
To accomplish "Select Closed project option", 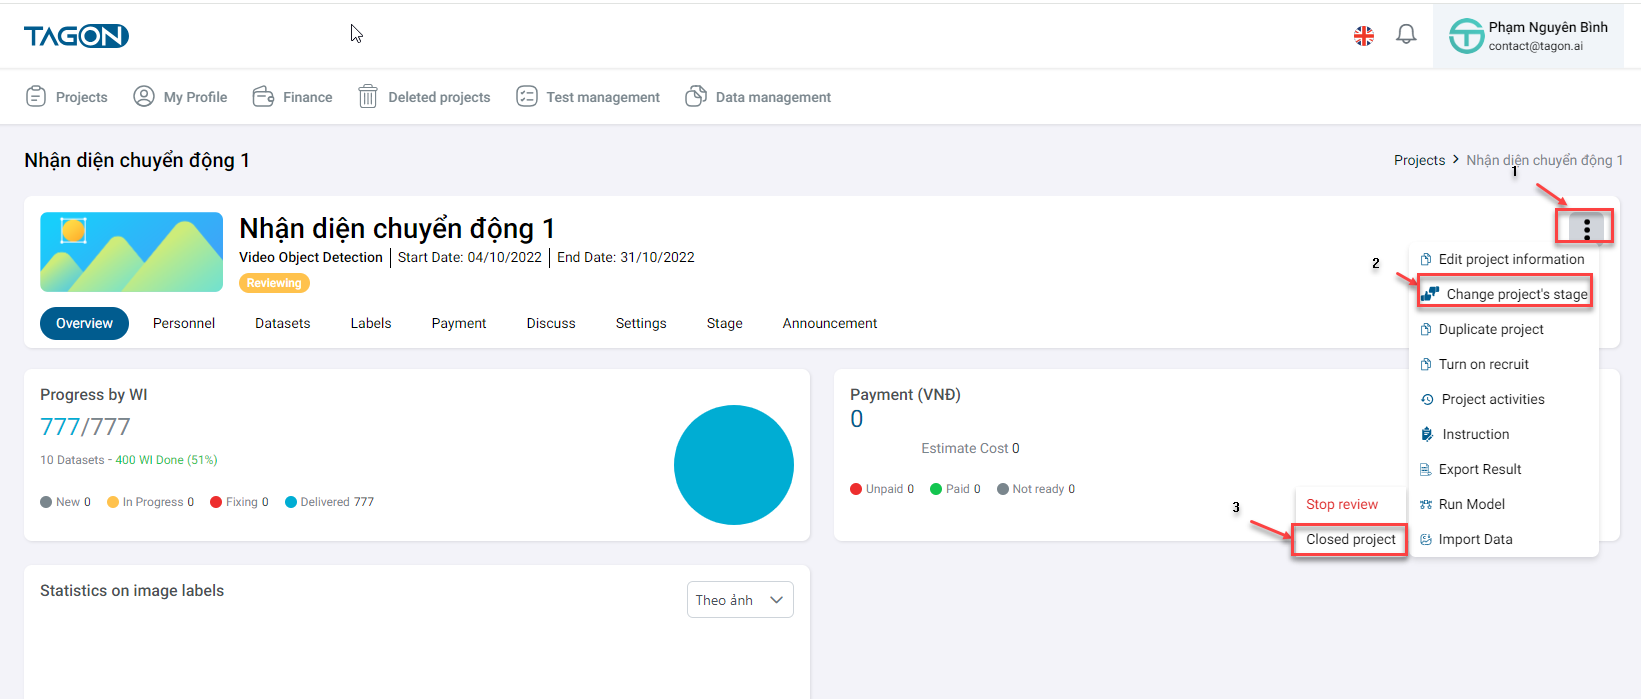I will click(x=1350, y=539).
